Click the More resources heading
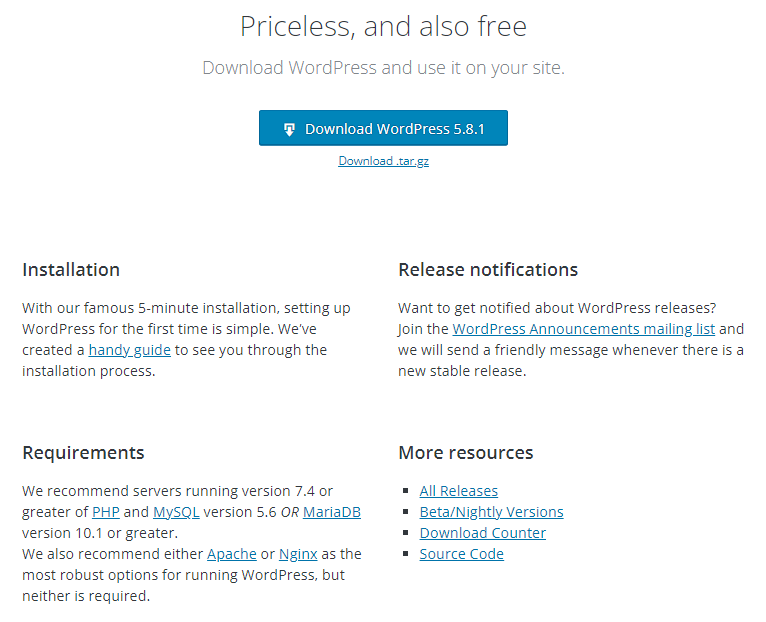 click(465, 453)
